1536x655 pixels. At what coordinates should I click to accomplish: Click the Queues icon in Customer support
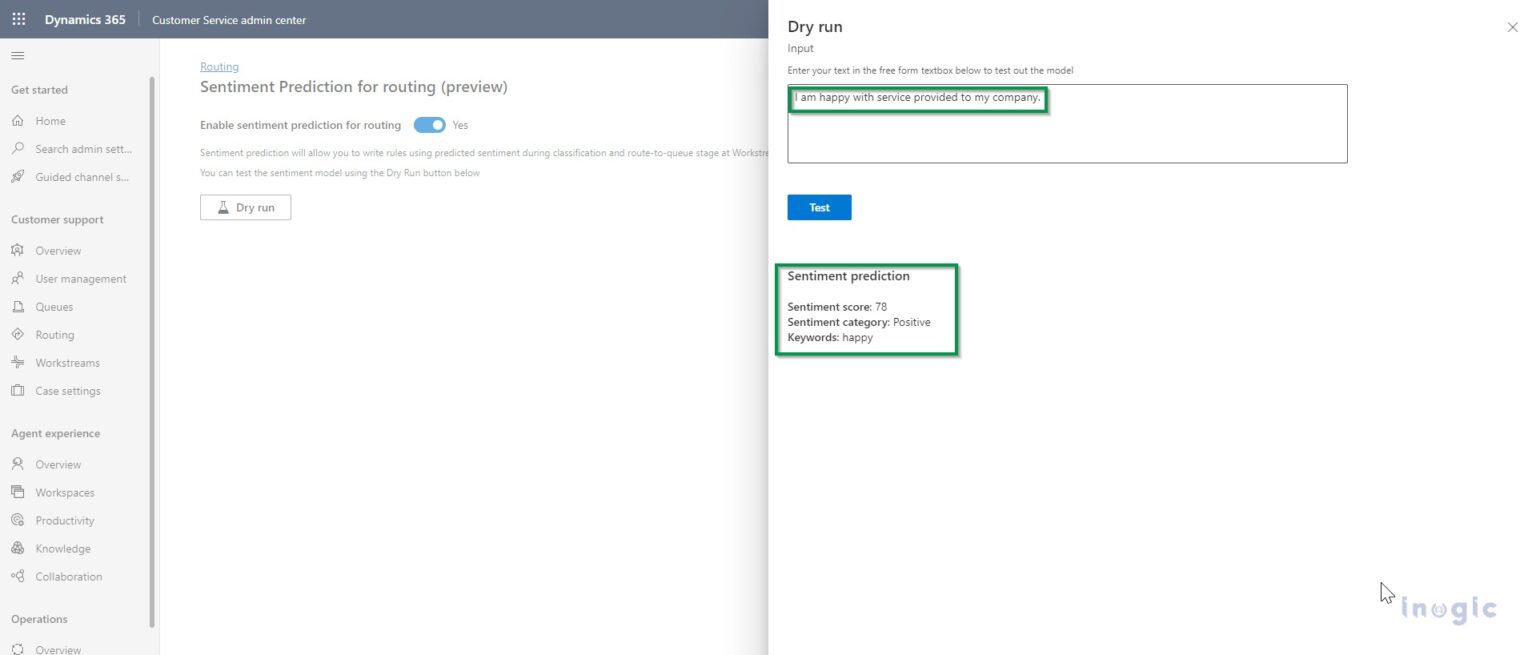(x=18, y=307)
